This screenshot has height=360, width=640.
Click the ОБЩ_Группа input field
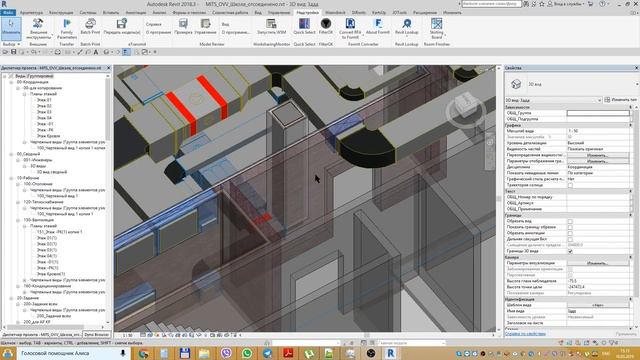598,113
